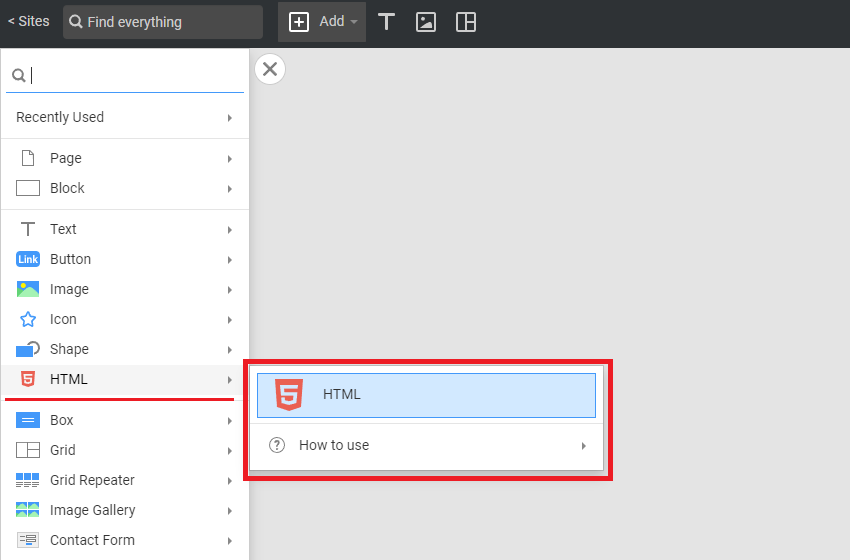Screen dimensions: 850x560
Task: Select the HTML item in left list
Action: [125, 379]
